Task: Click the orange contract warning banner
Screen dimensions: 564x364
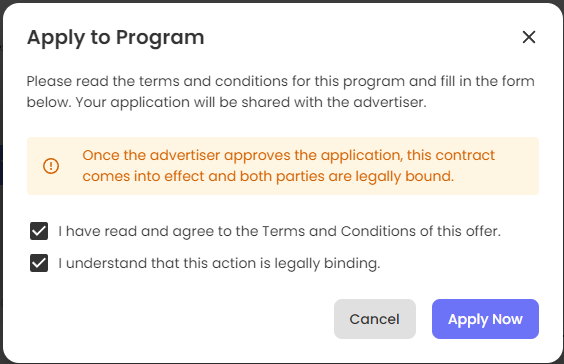Action: coord(283,166)
